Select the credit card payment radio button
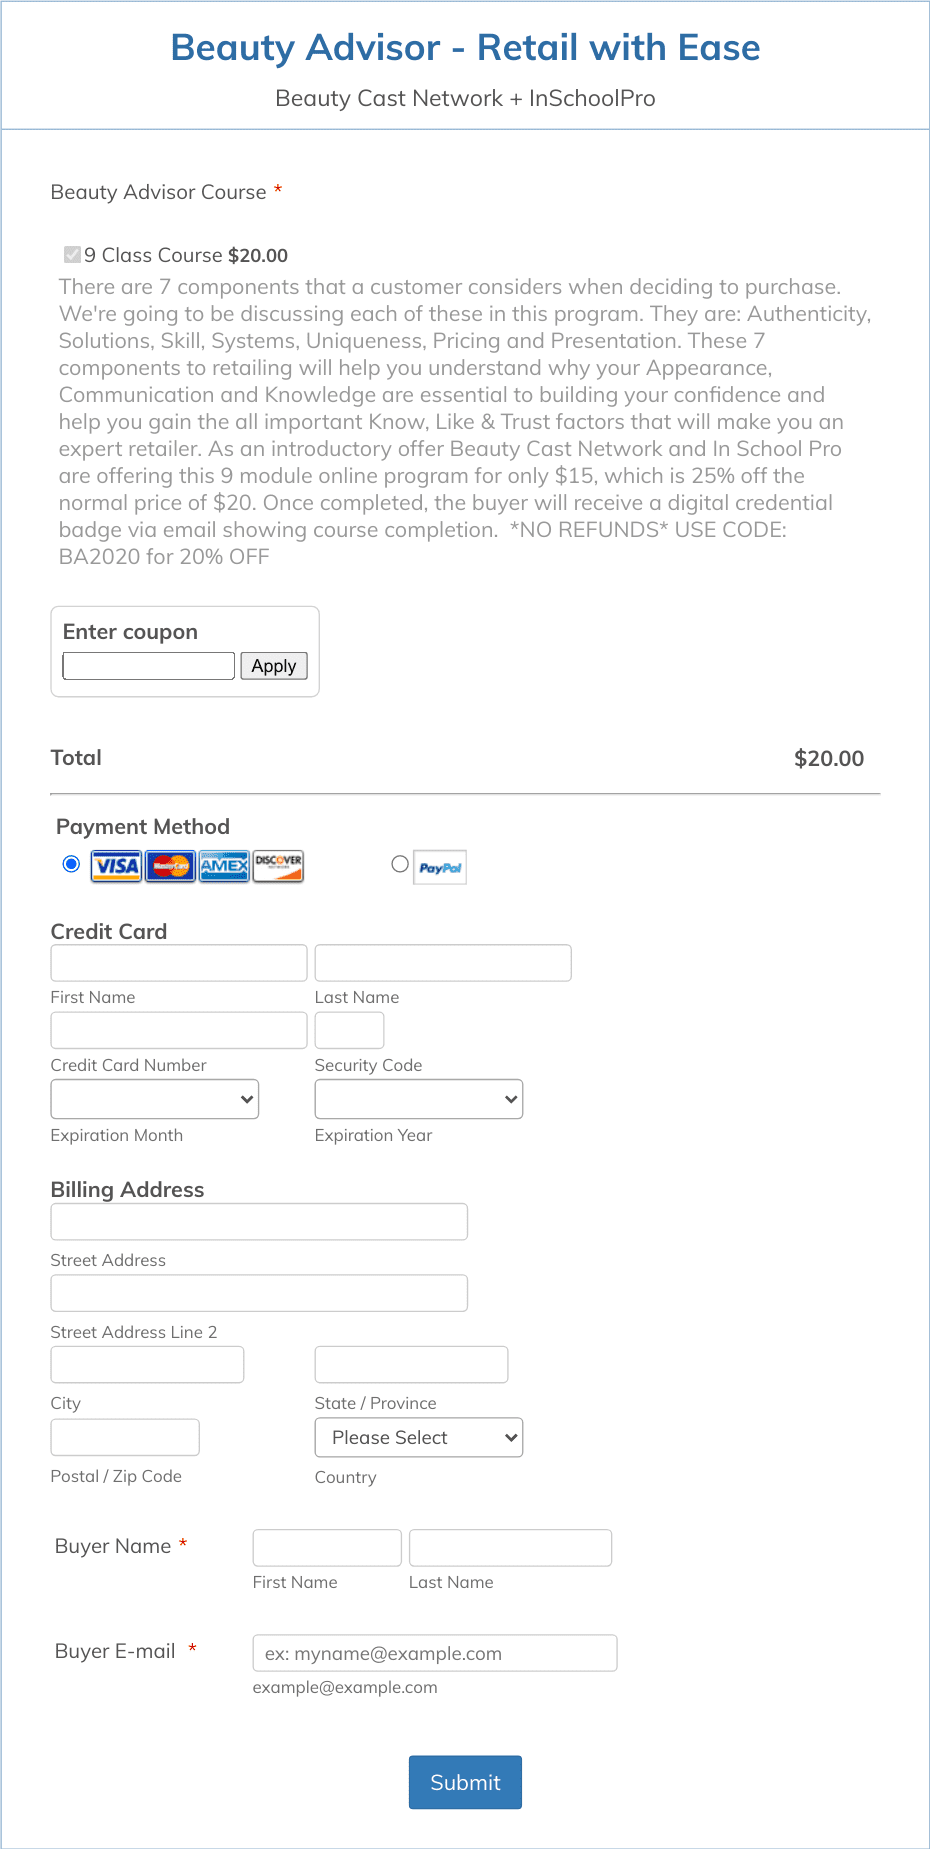The height and width of the screenshot is (1849, 930). tap(71, 864)
